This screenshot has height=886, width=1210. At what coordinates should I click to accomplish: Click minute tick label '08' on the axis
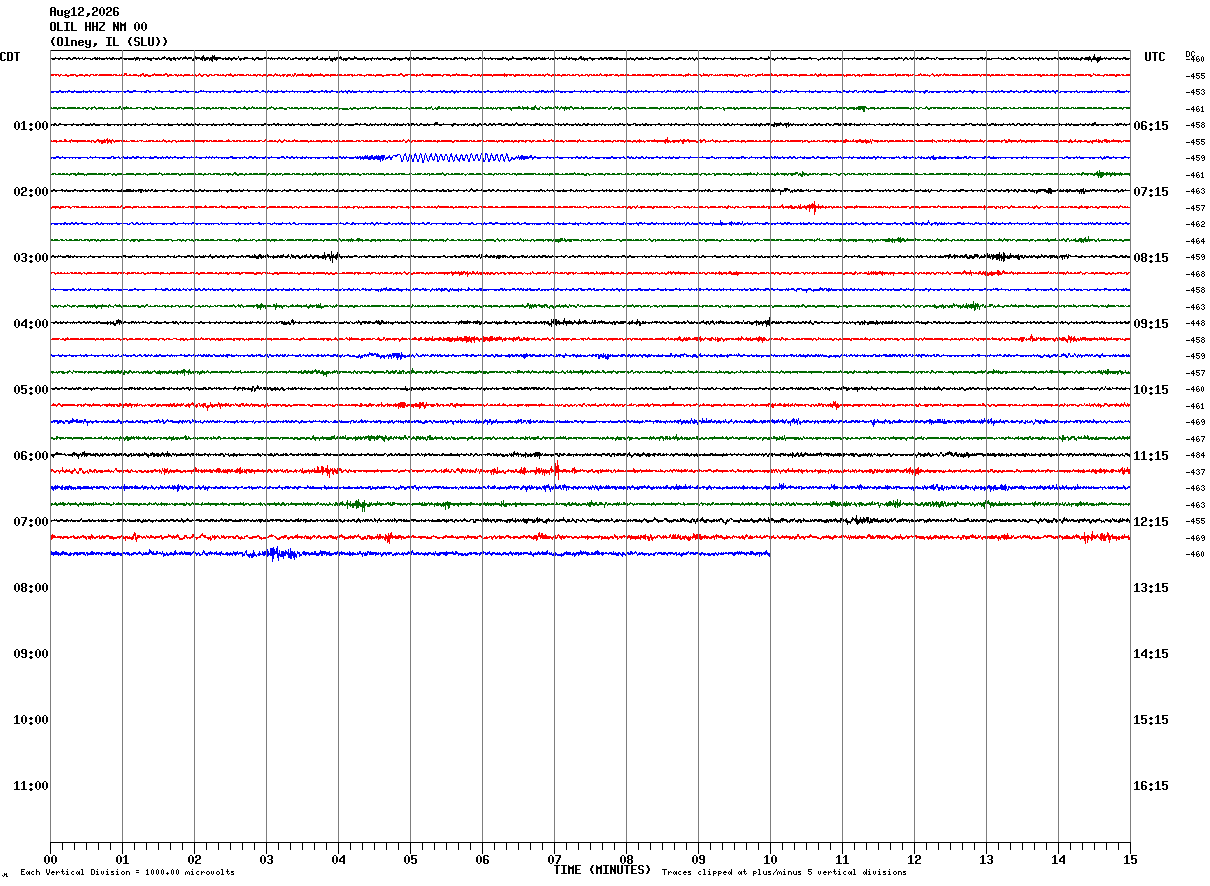(626, 860)
